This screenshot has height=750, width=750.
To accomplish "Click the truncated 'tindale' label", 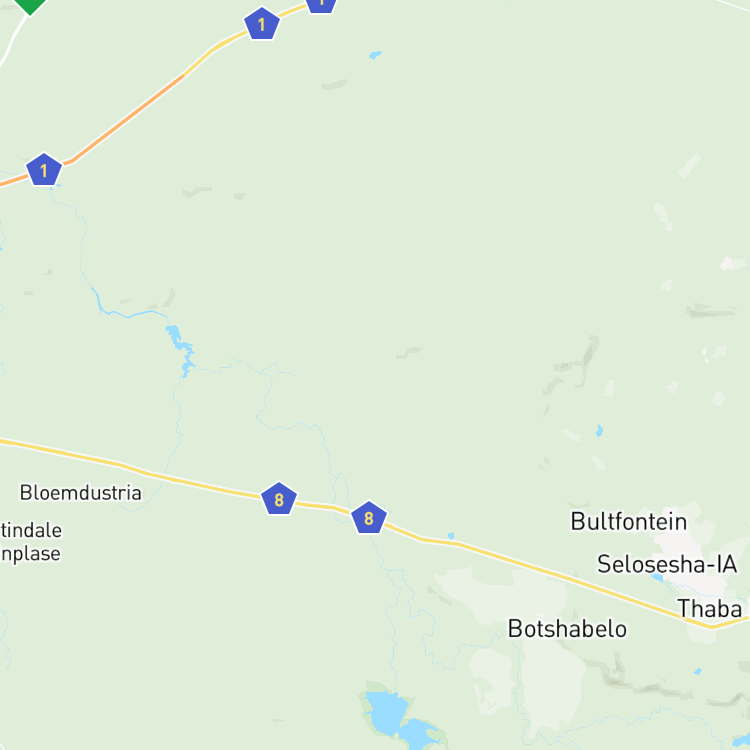I will (31, 530).
